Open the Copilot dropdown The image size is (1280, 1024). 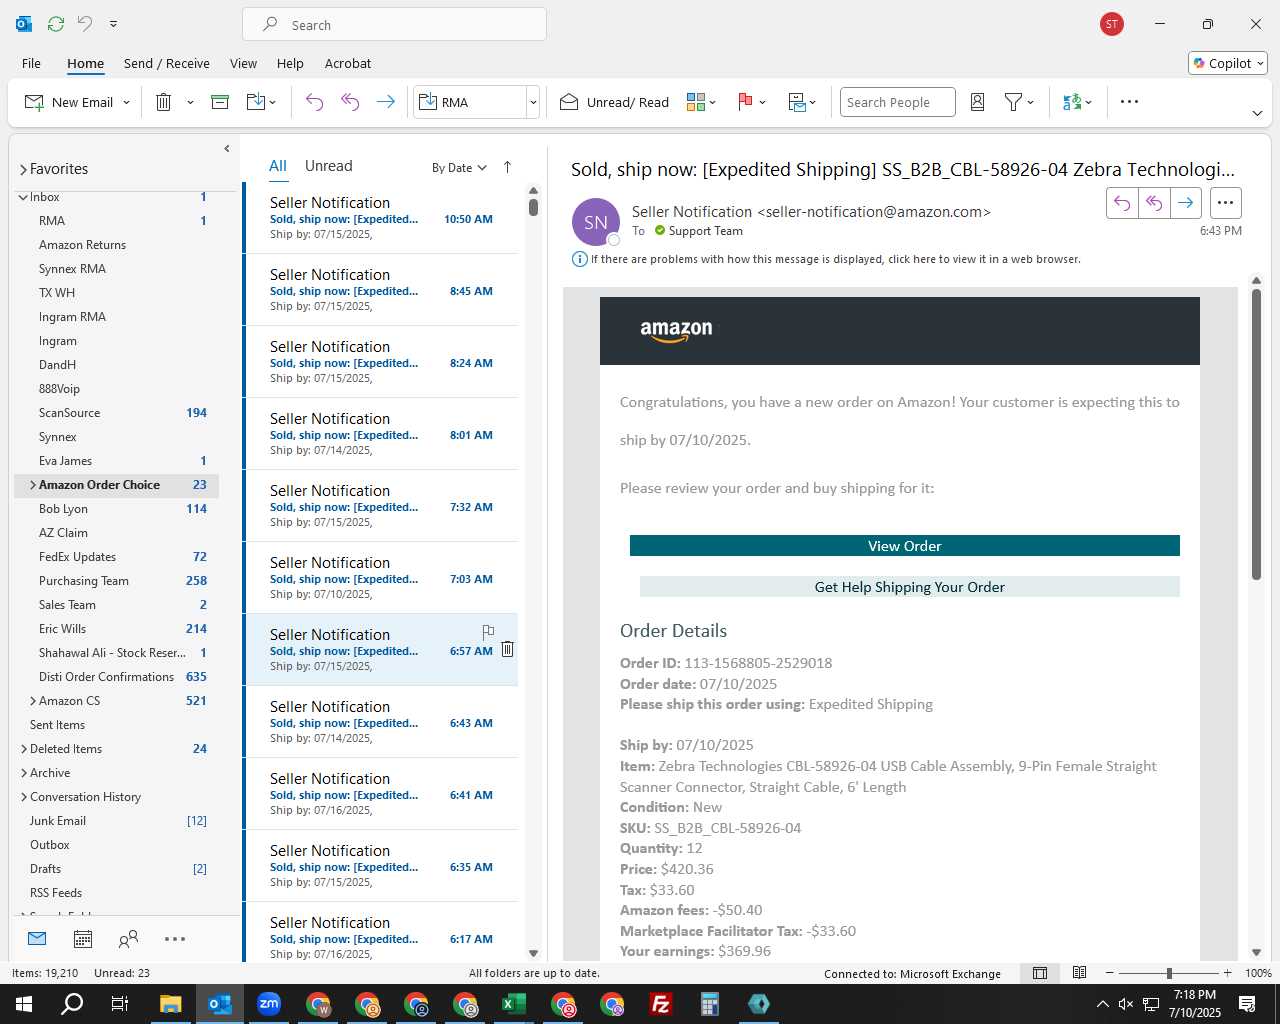click(x=1228, y=63)
